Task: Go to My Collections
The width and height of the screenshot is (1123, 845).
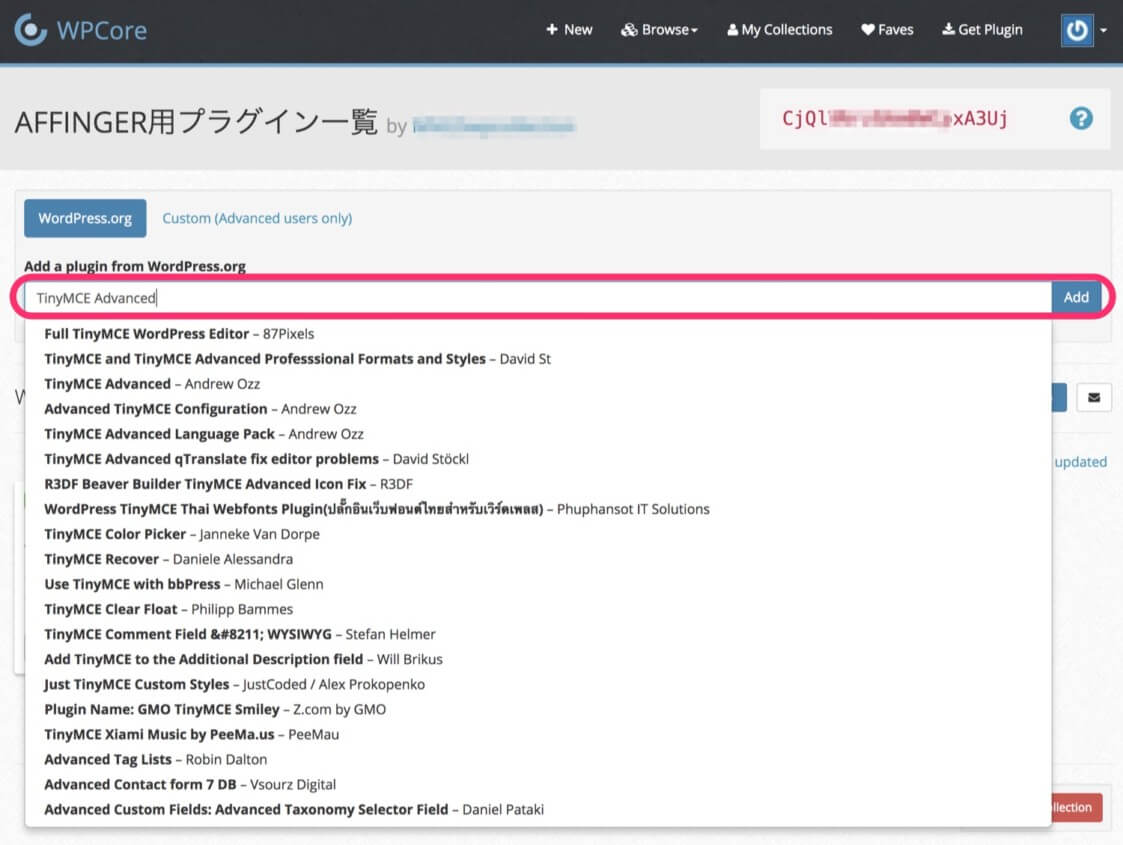Action: pos(779,30)
